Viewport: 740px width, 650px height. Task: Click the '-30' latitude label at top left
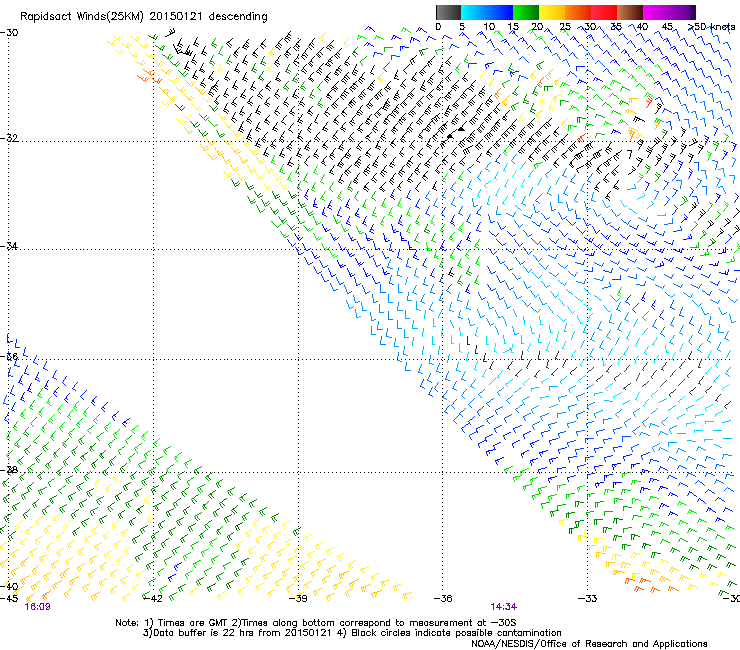click(x=9, y=33)
